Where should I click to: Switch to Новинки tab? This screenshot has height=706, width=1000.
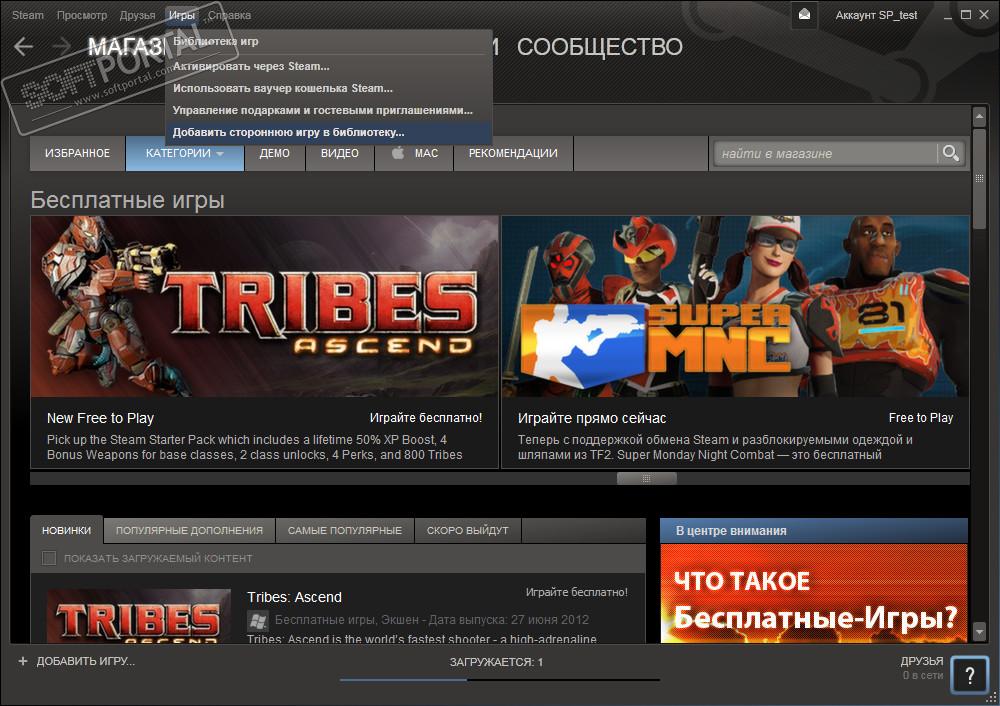click(x=66, y=531)
